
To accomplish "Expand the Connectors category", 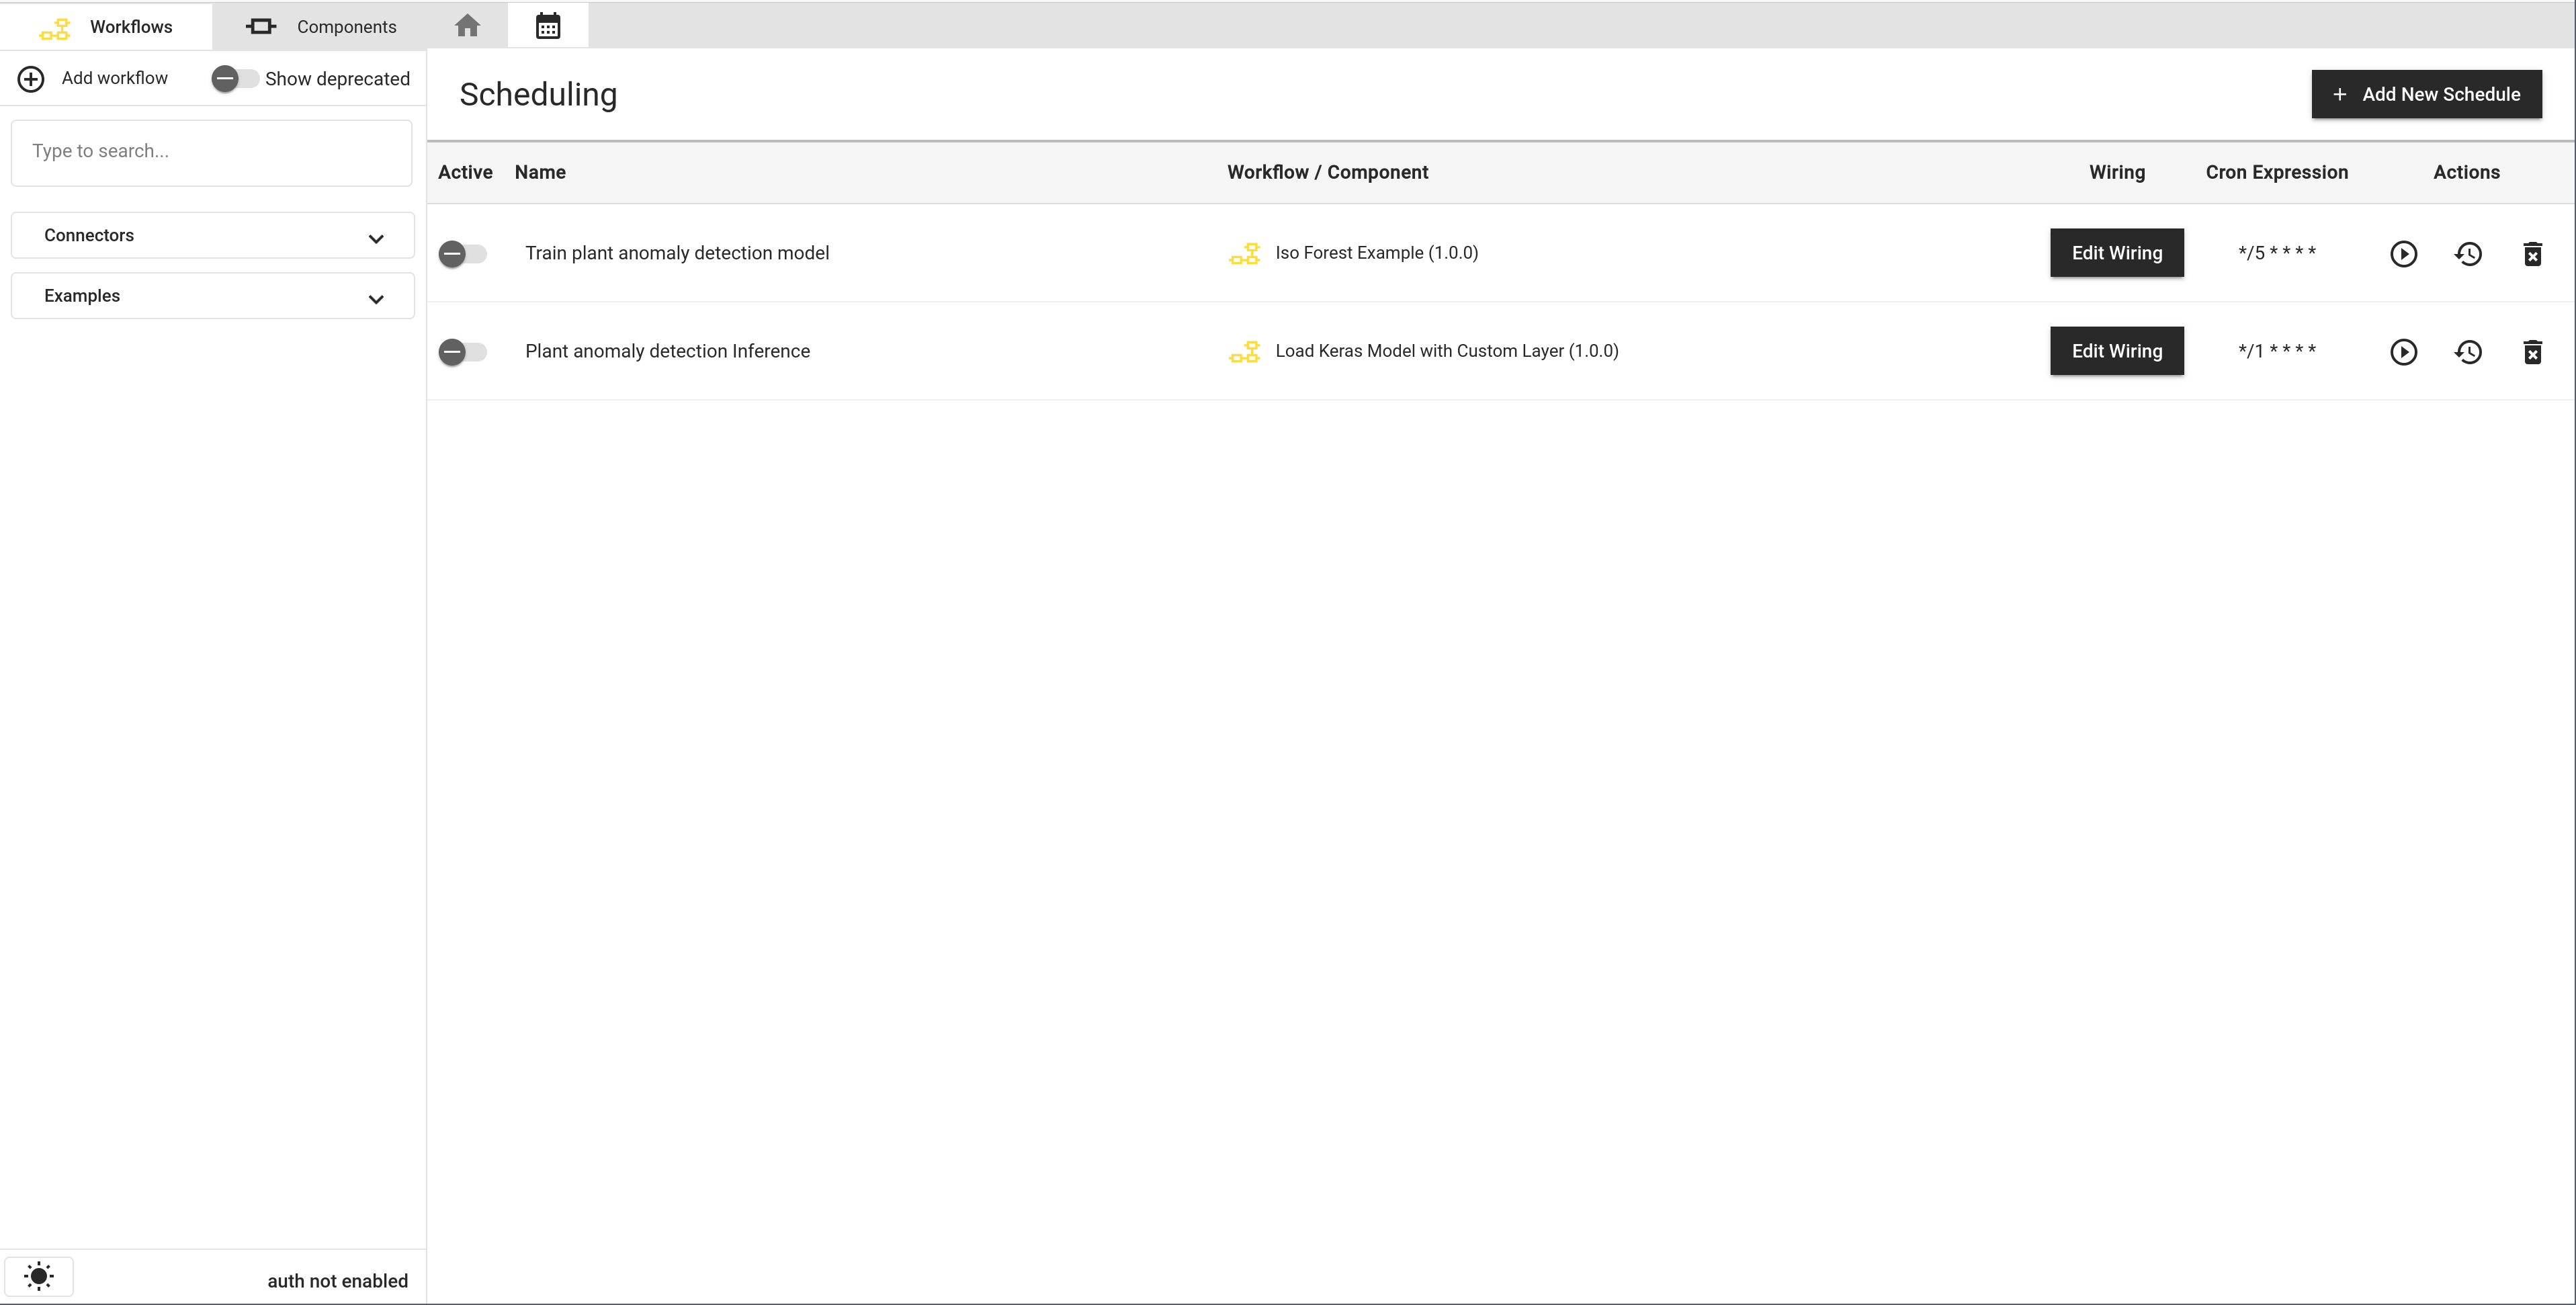I will point(212,235).
